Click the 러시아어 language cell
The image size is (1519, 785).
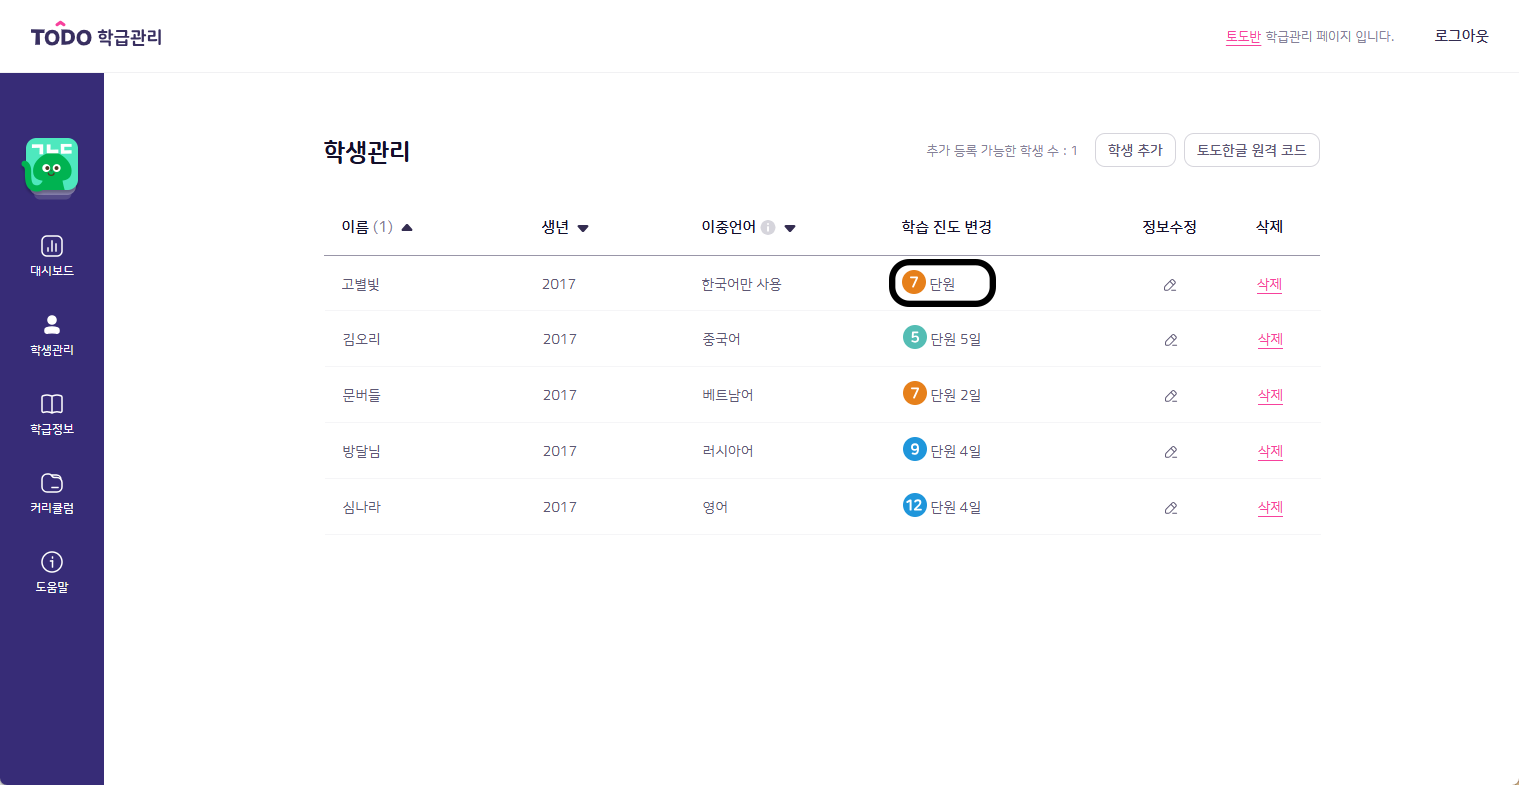(x=728, y=451)
